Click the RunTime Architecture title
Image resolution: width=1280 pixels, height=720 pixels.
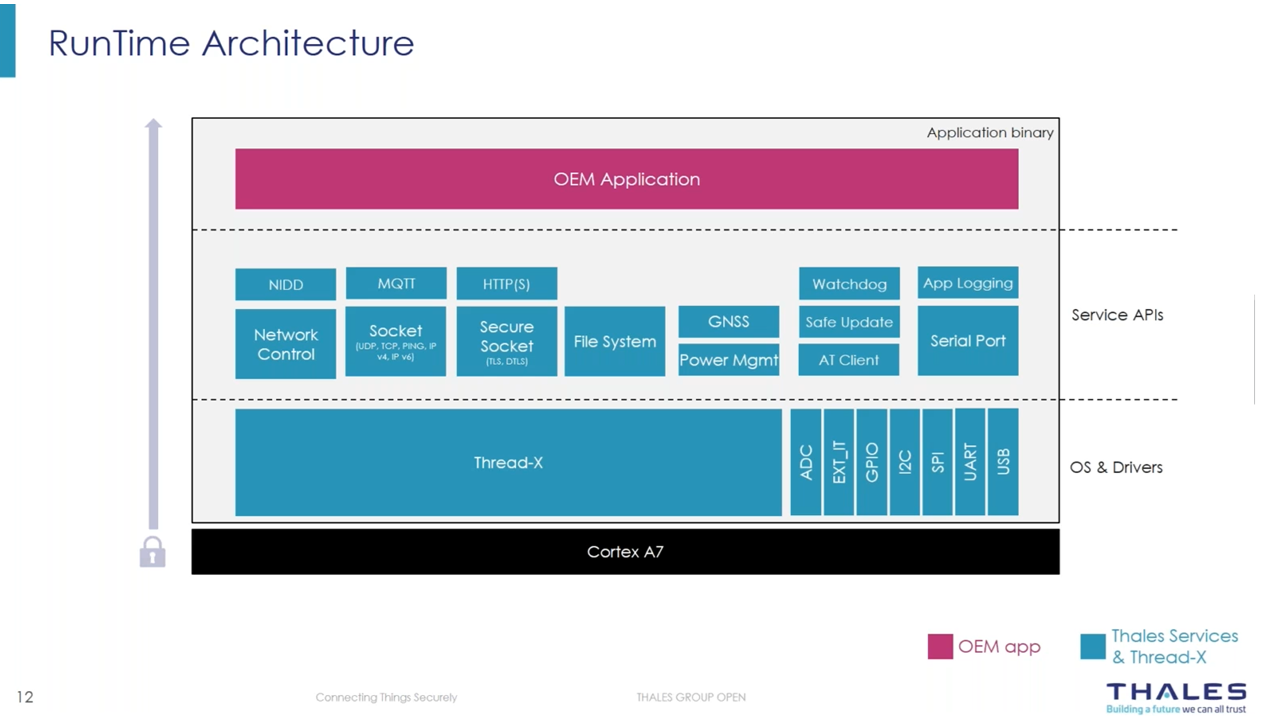point(231,43)
